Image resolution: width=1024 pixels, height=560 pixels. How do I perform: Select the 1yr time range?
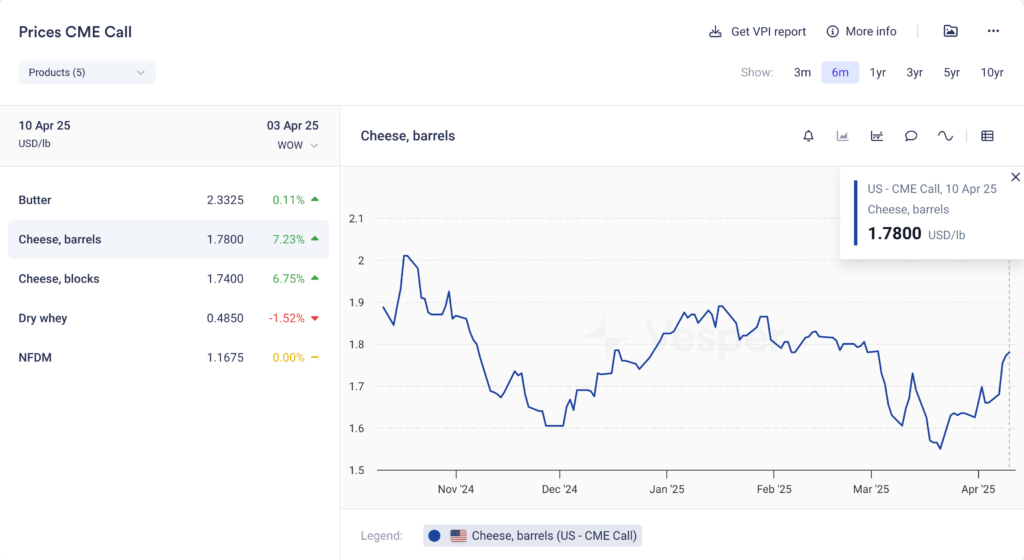pyautogui.click(x=877, y=72)
